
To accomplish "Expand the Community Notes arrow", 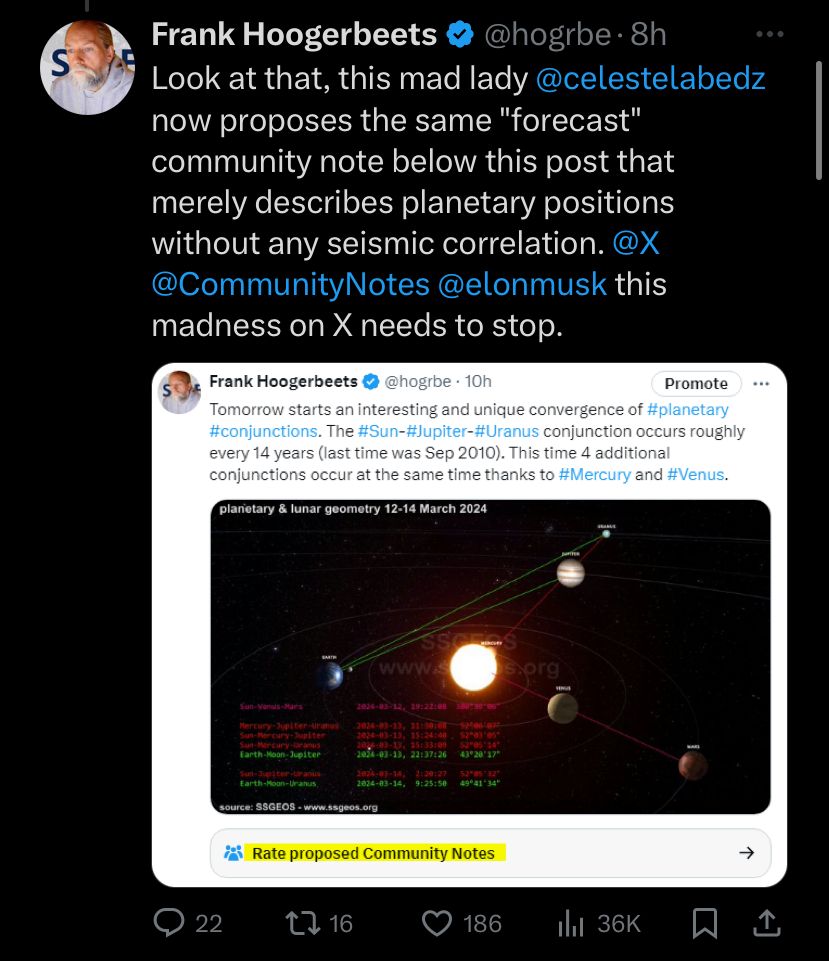I will click(746, 853).
